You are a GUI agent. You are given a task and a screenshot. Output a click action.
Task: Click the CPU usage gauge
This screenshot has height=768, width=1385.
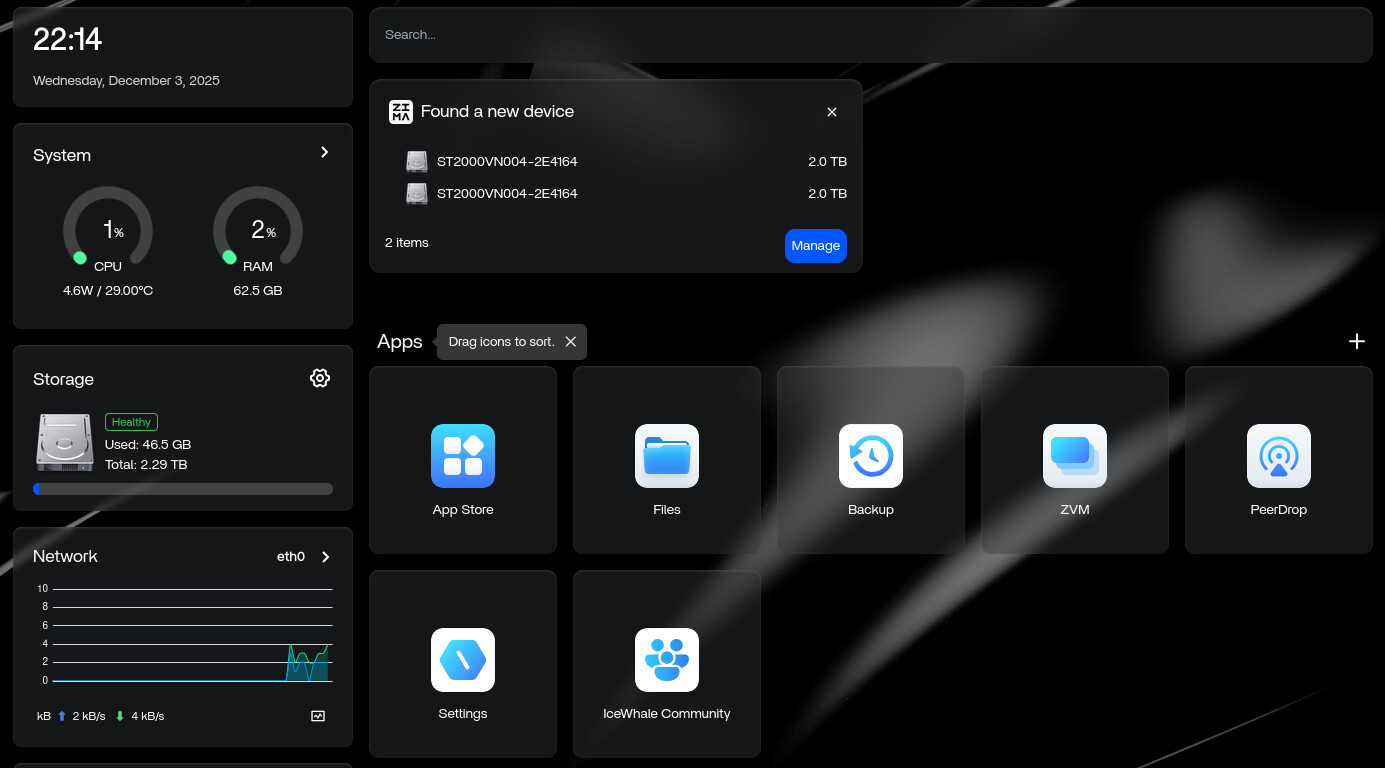click(x=108, y=230)
